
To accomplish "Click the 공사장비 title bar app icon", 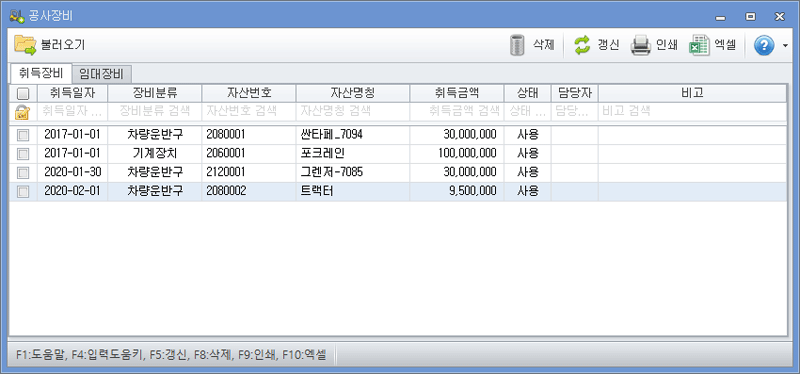I will pyautogui.click(x=16, y=15).
